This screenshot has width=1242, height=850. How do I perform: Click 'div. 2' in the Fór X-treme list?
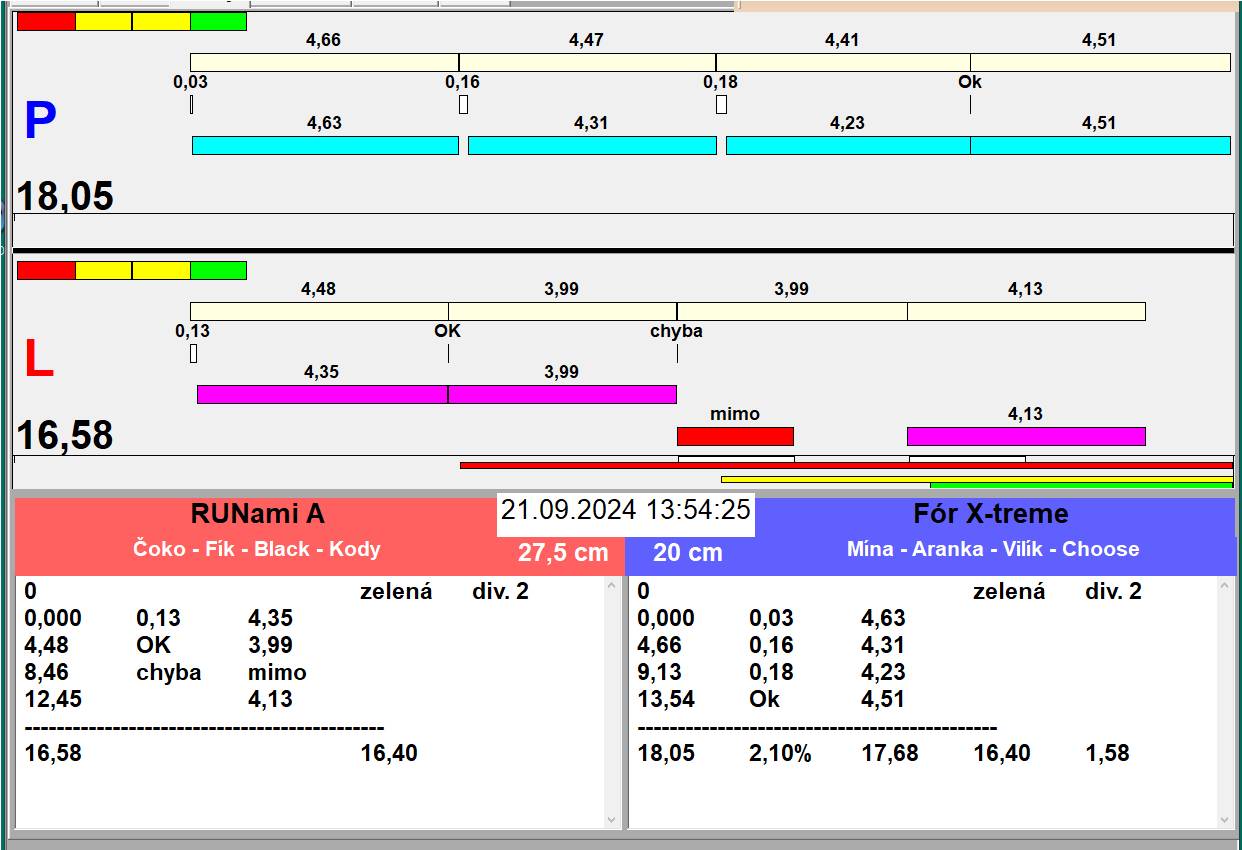coord(1113,591)
